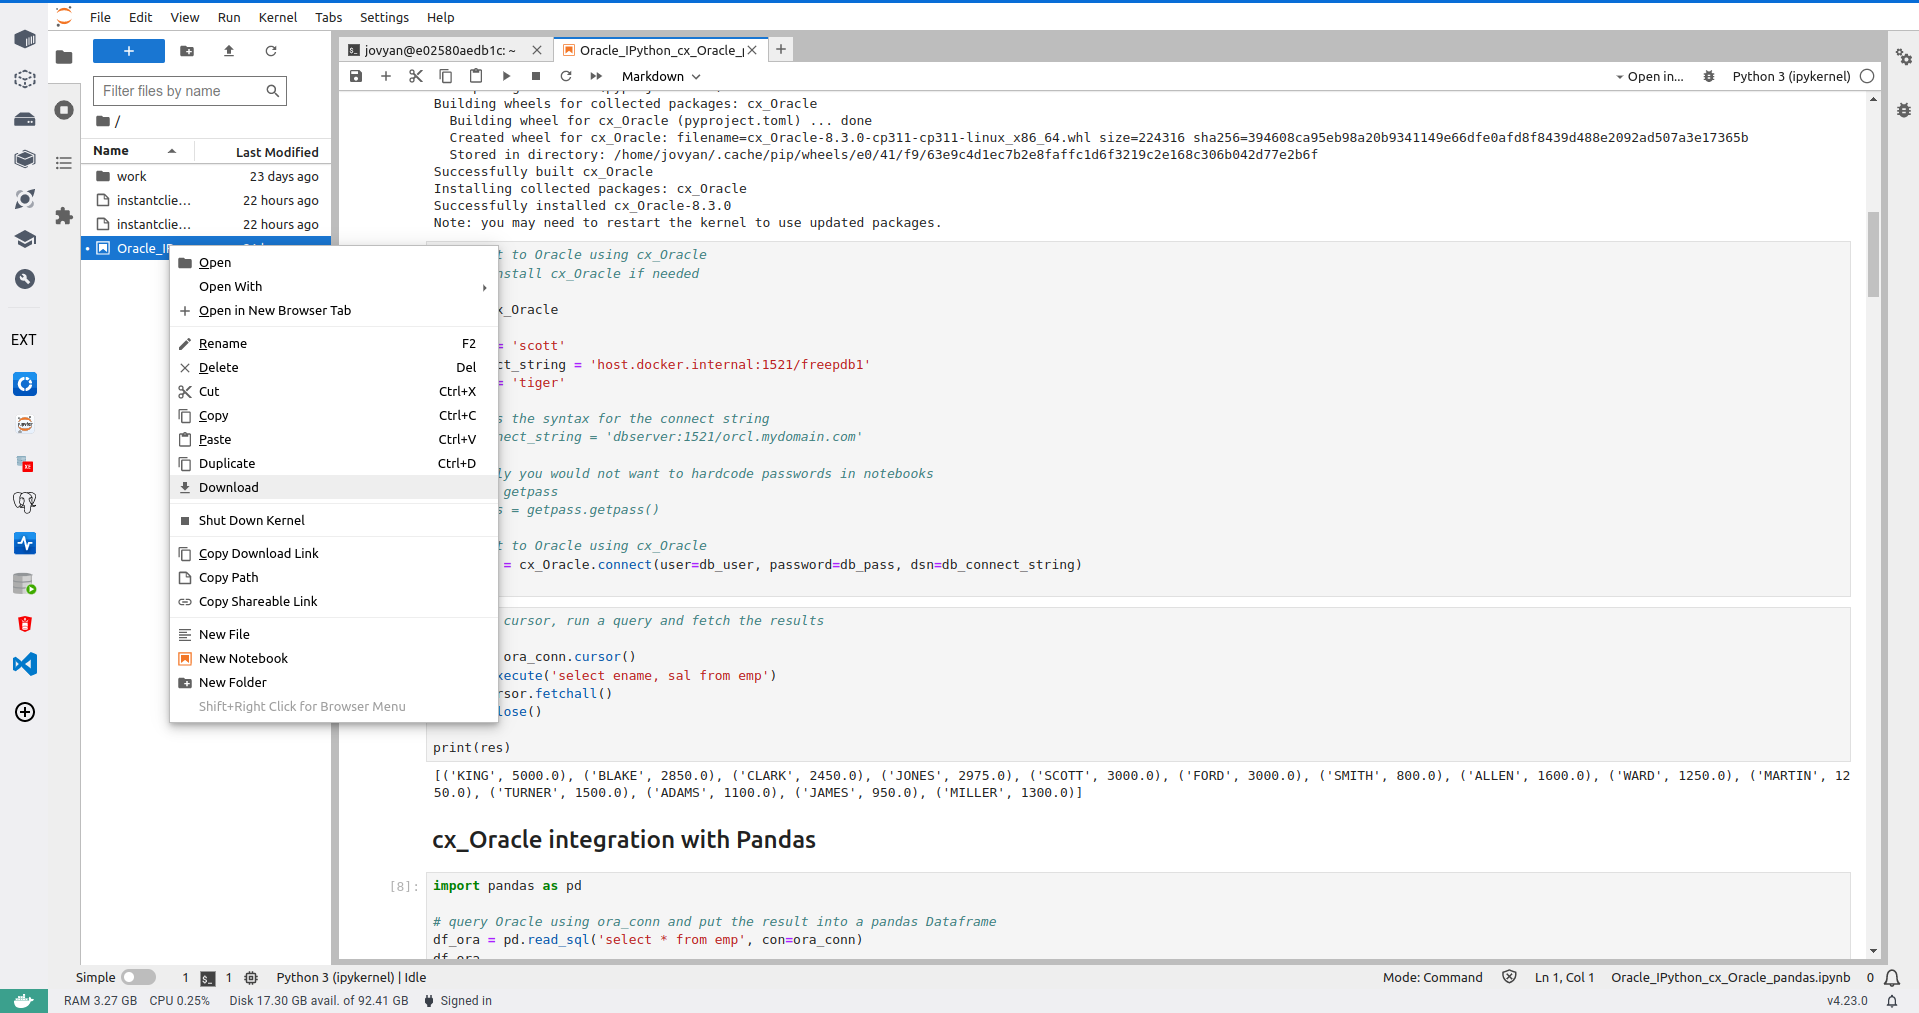
Task: Open the Markdown cell type dropdown
Action: [x=660, y=76]
